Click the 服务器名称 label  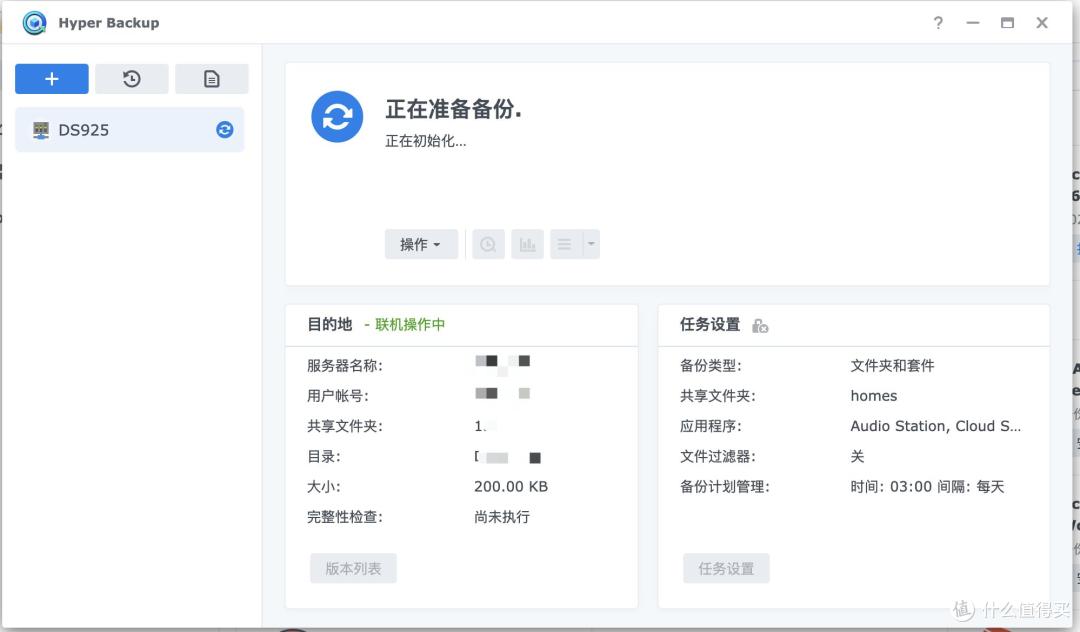(x=345, y=366)
